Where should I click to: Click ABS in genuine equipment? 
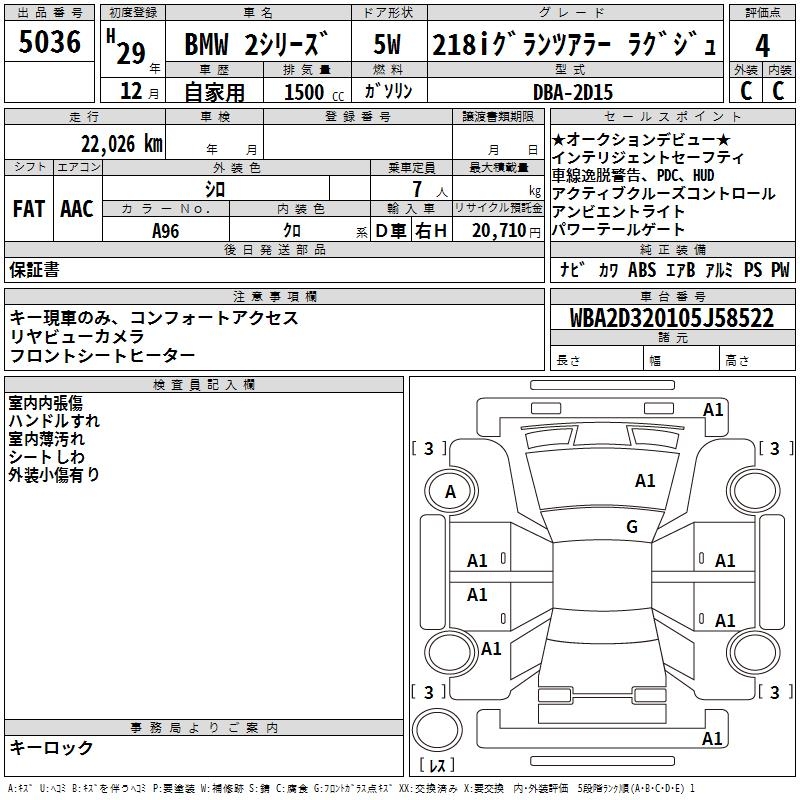pos(642,269)
